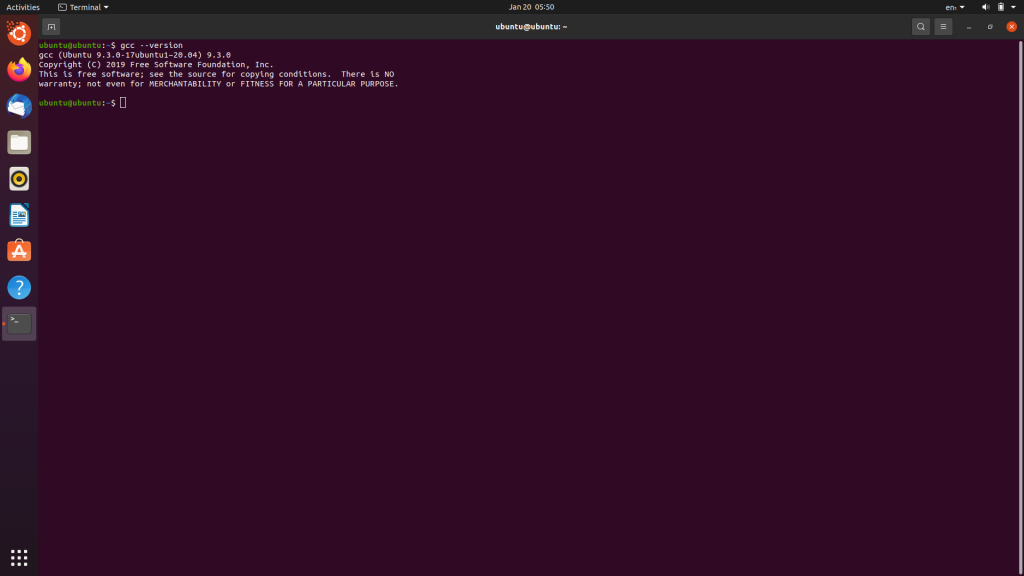Open the terminal hamburger menu
This screenshot has width=1024, height=576.
tap(943, 26)
